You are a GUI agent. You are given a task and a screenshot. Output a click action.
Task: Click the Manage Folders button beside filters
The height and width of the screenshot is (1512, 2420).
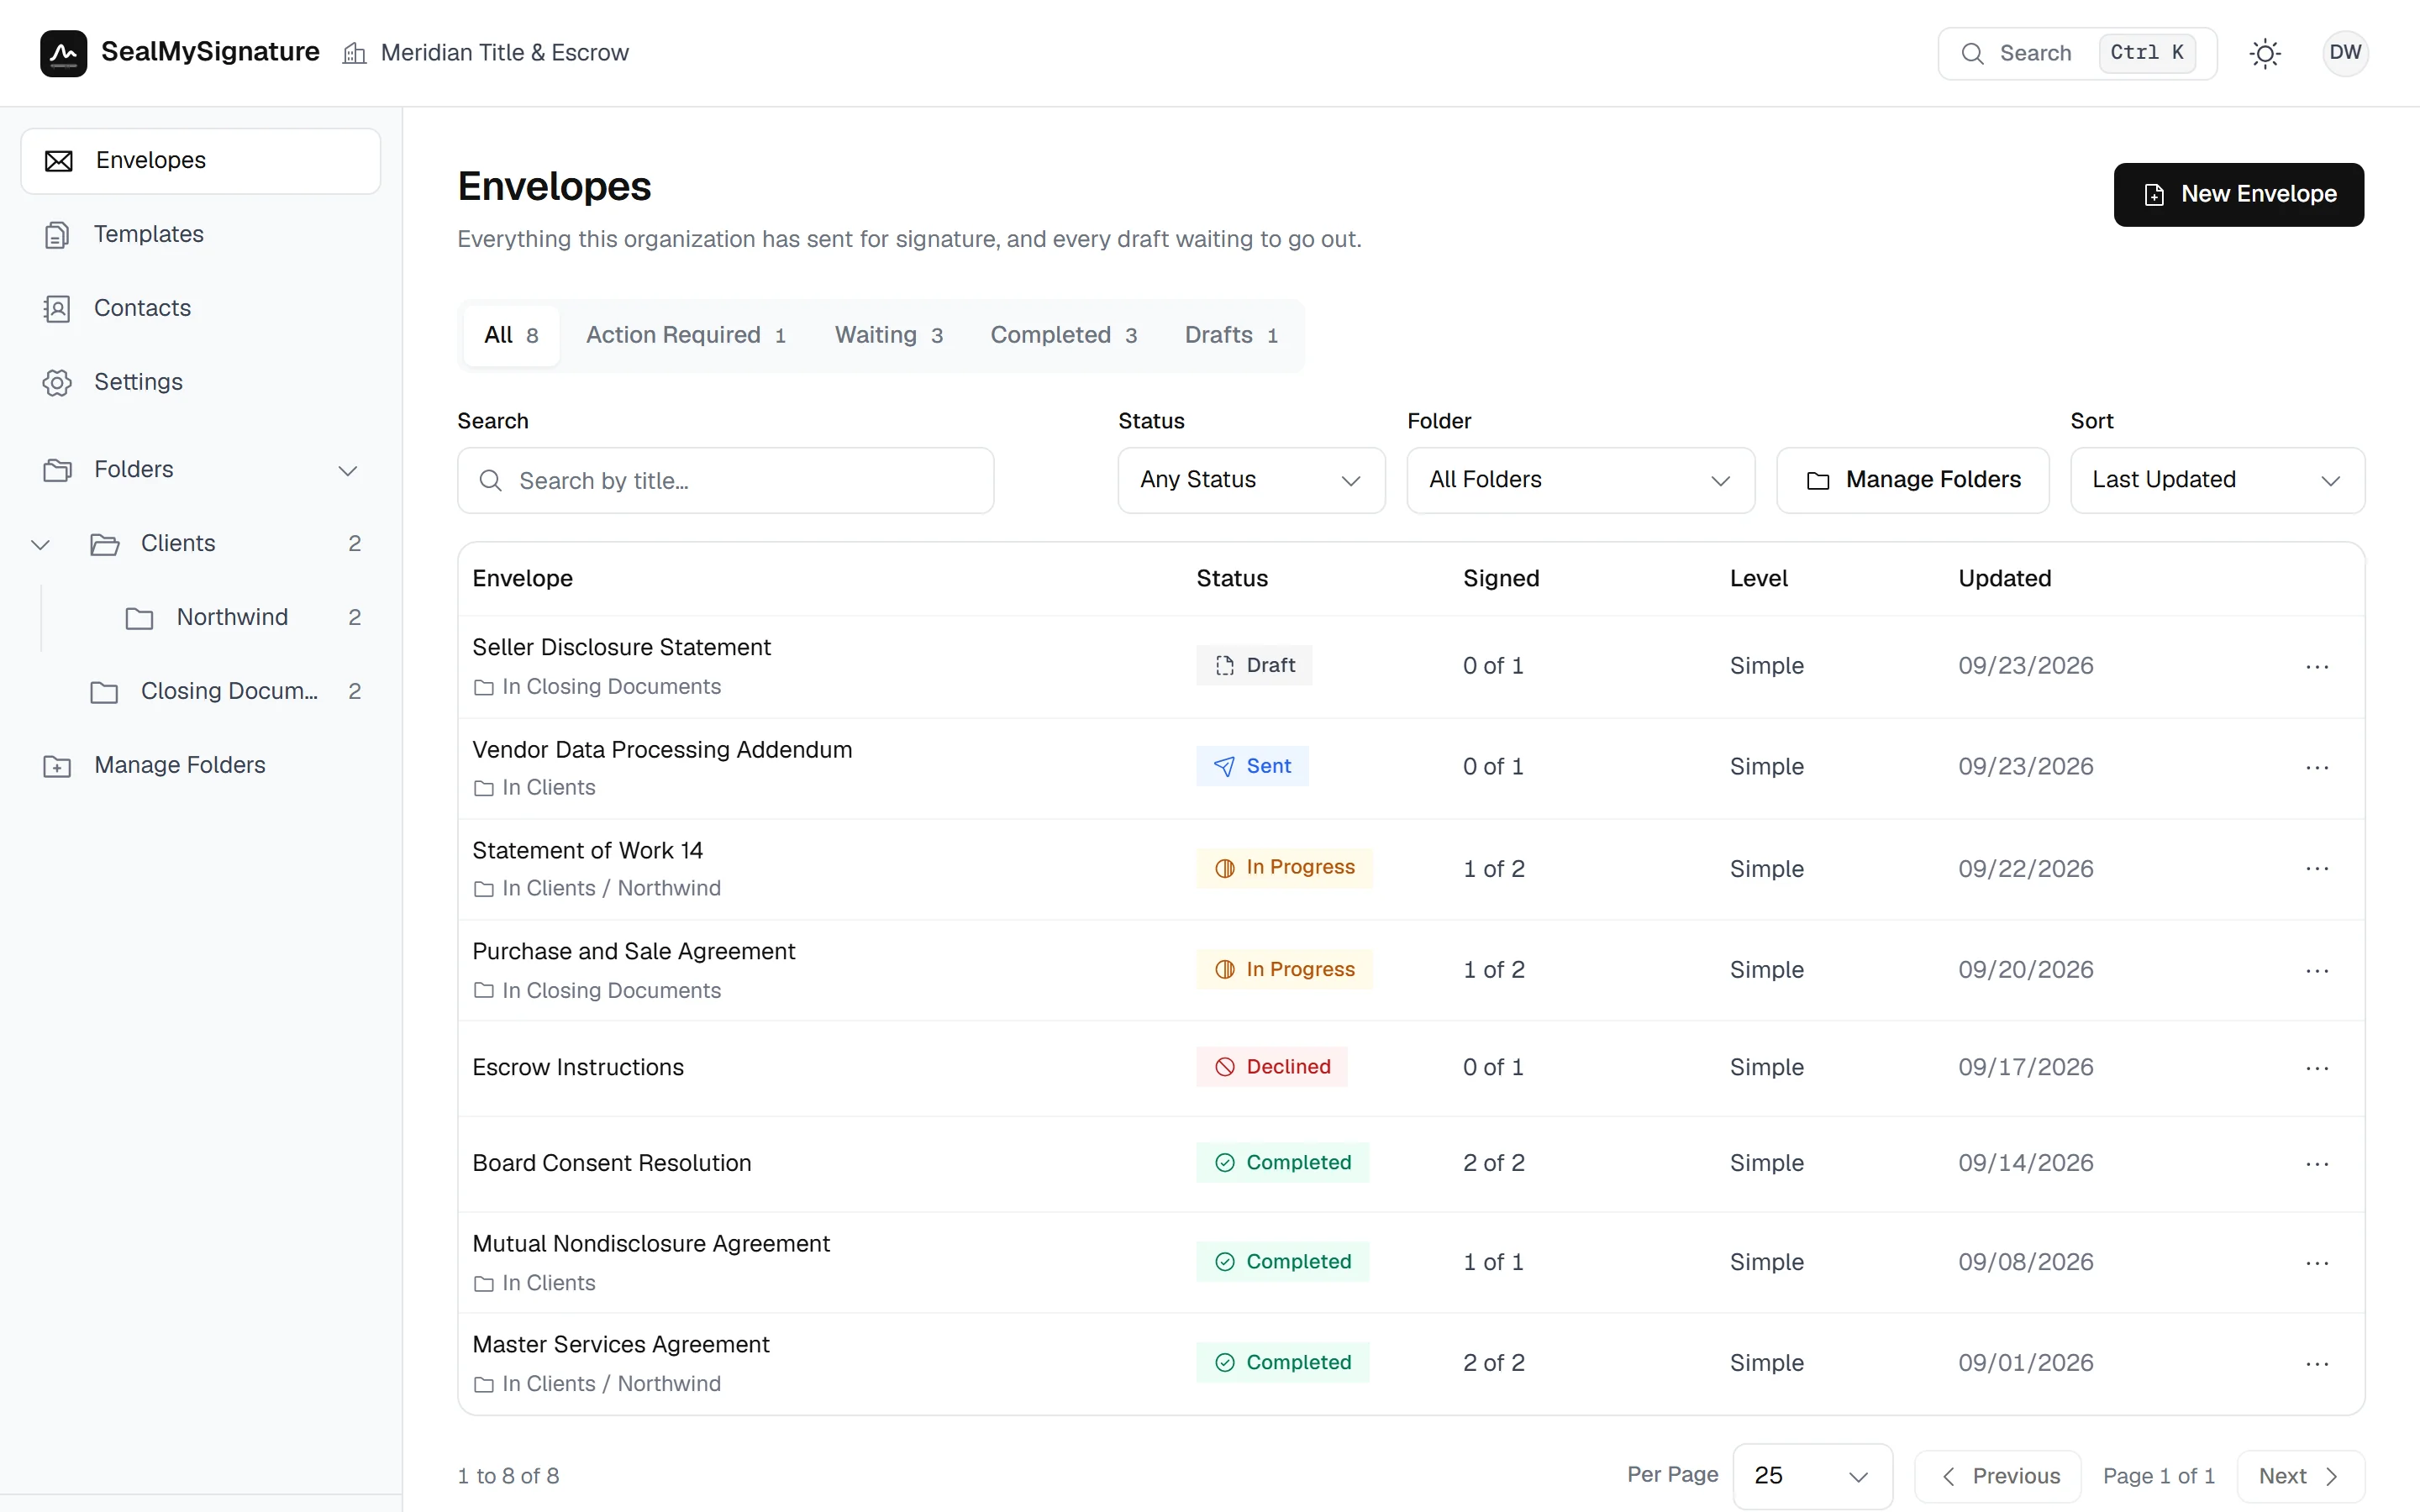[x=1912, y=480]
